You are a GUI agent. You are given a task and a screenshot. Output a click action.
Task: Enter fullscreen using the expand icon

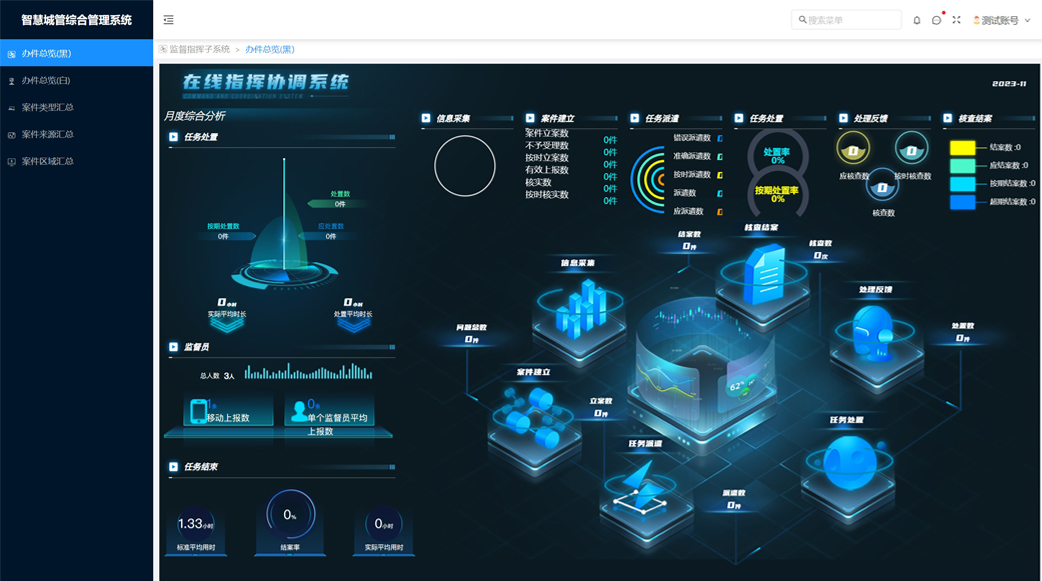956,18
